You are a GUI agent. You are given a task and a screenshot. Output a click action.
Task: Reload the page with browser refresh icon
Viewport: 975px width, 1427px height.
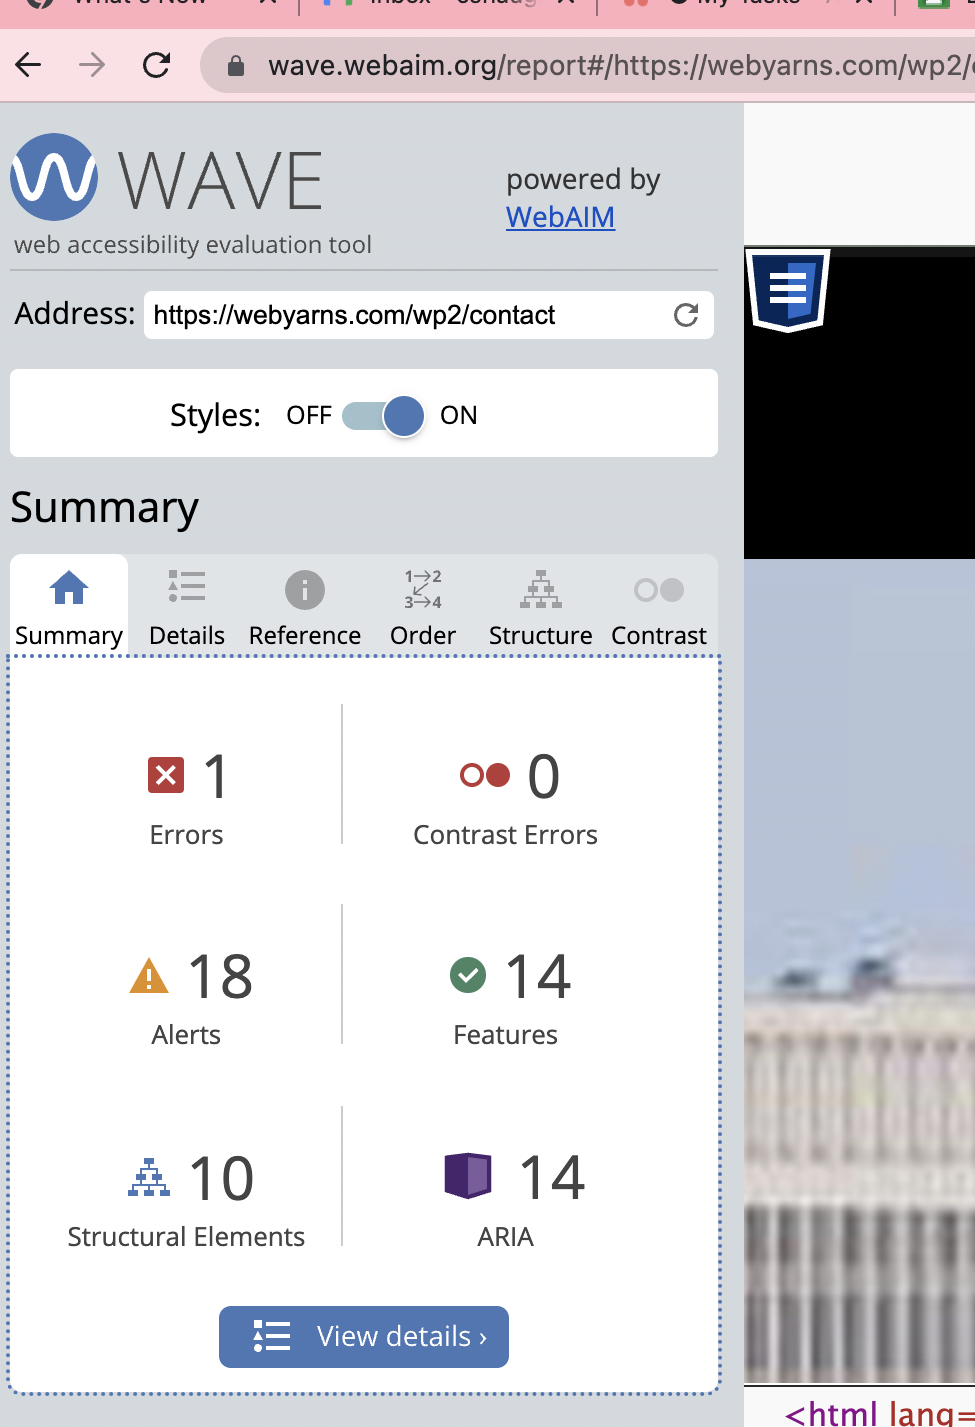[x=157, y=66]
